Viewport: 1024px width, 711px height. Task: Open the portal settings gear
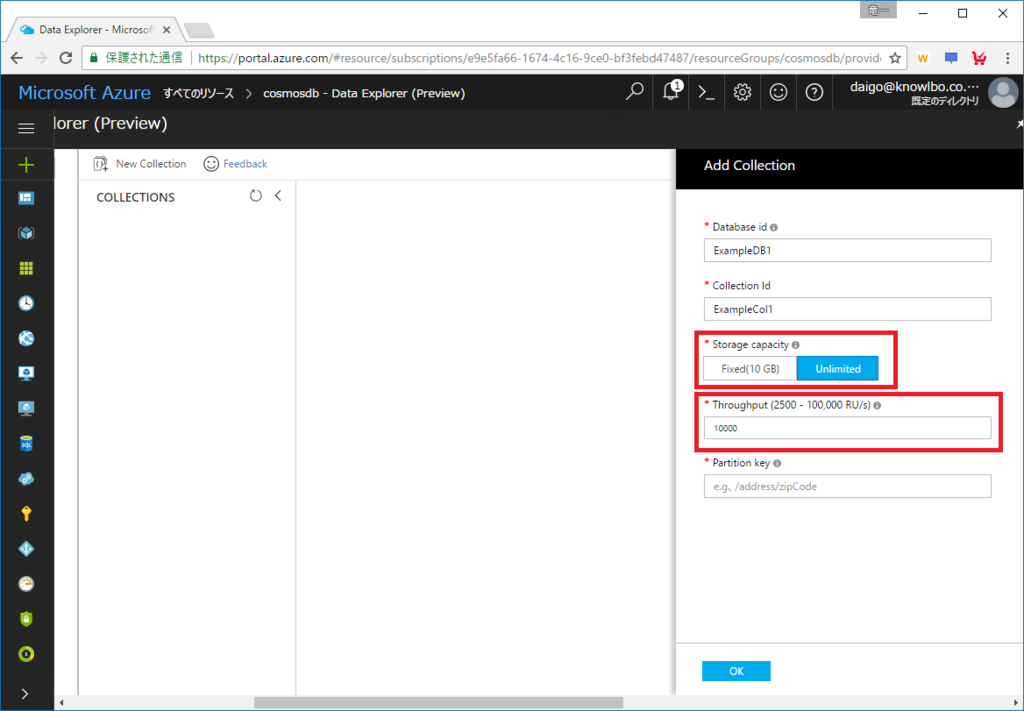743,92
